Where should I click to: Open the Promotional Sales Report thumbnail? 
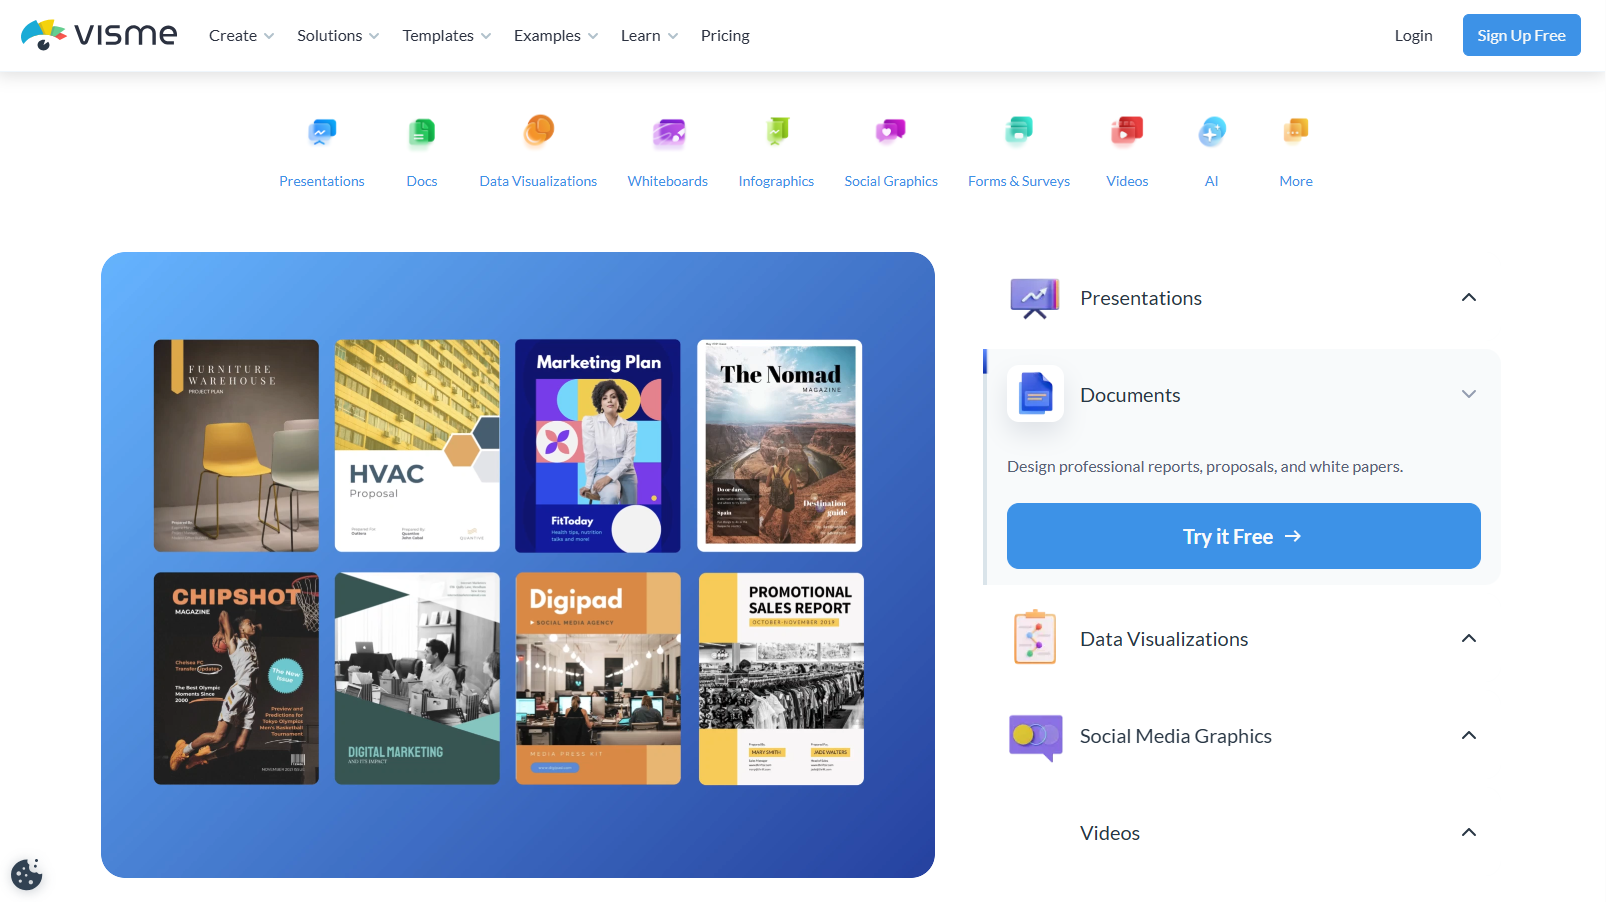pyautogui.click(x=781, y=678)
